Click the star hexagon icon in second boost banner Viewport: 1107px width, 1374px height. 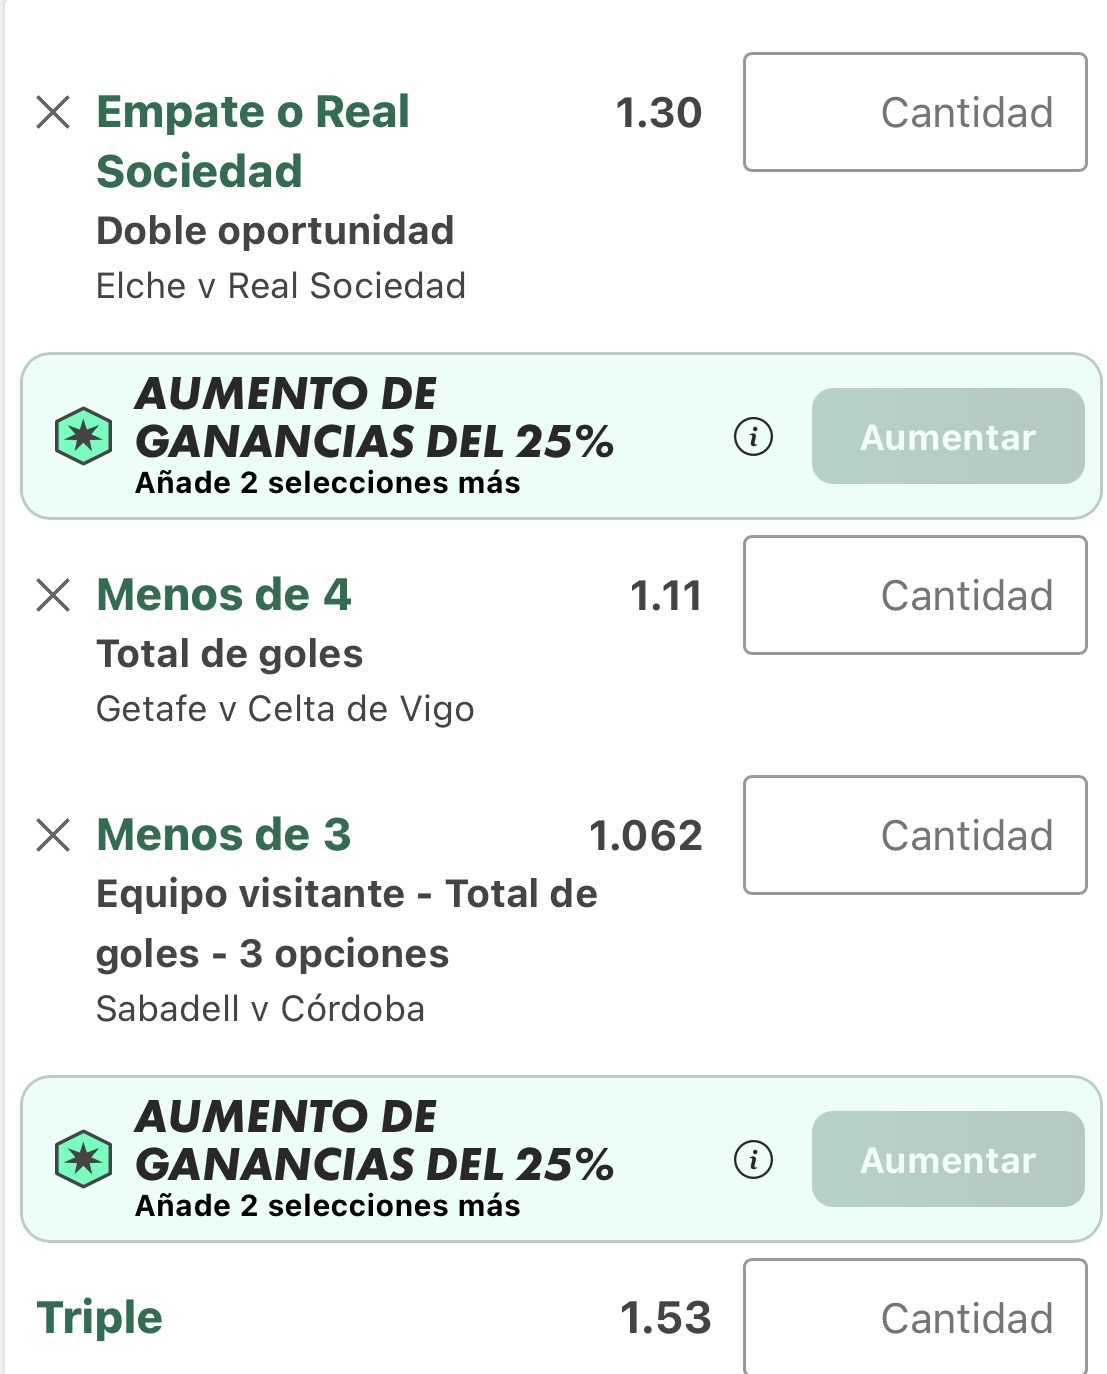tap(83, 1160)
